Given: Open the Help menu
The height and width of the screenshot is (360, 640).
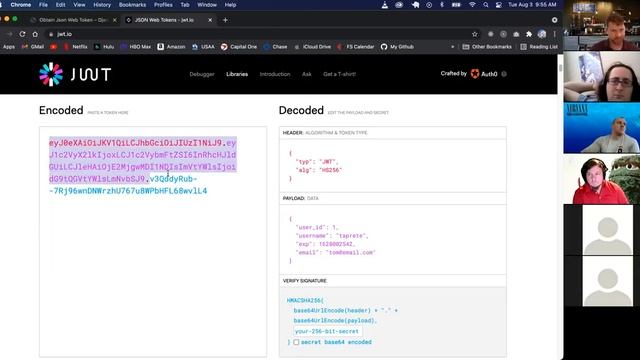Looking at the screenshot, I should pos(230,5).
